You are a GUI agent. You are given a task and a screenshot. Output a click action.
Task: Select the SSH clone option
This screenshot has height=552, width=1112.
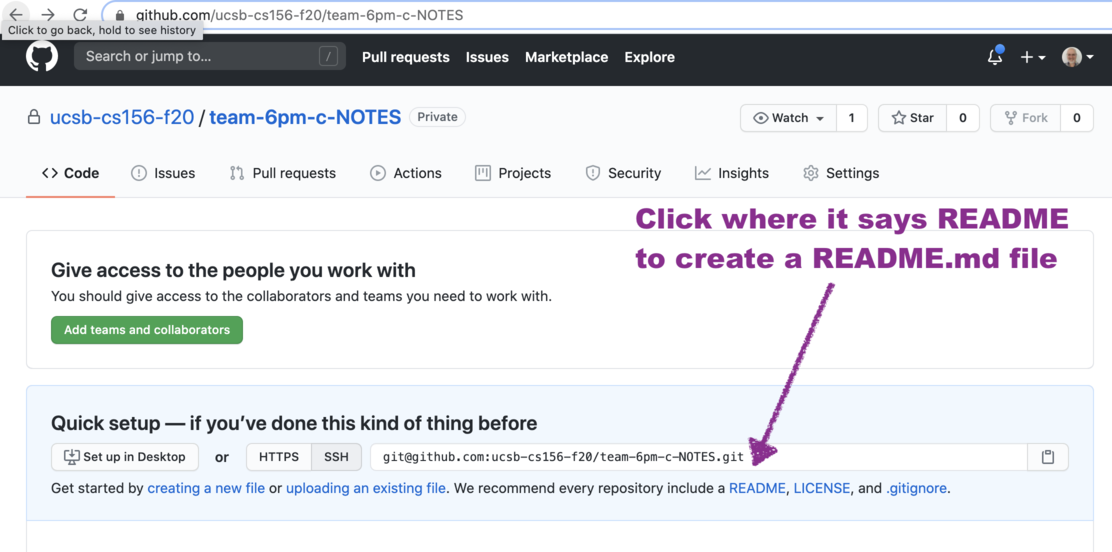[336, 457]
